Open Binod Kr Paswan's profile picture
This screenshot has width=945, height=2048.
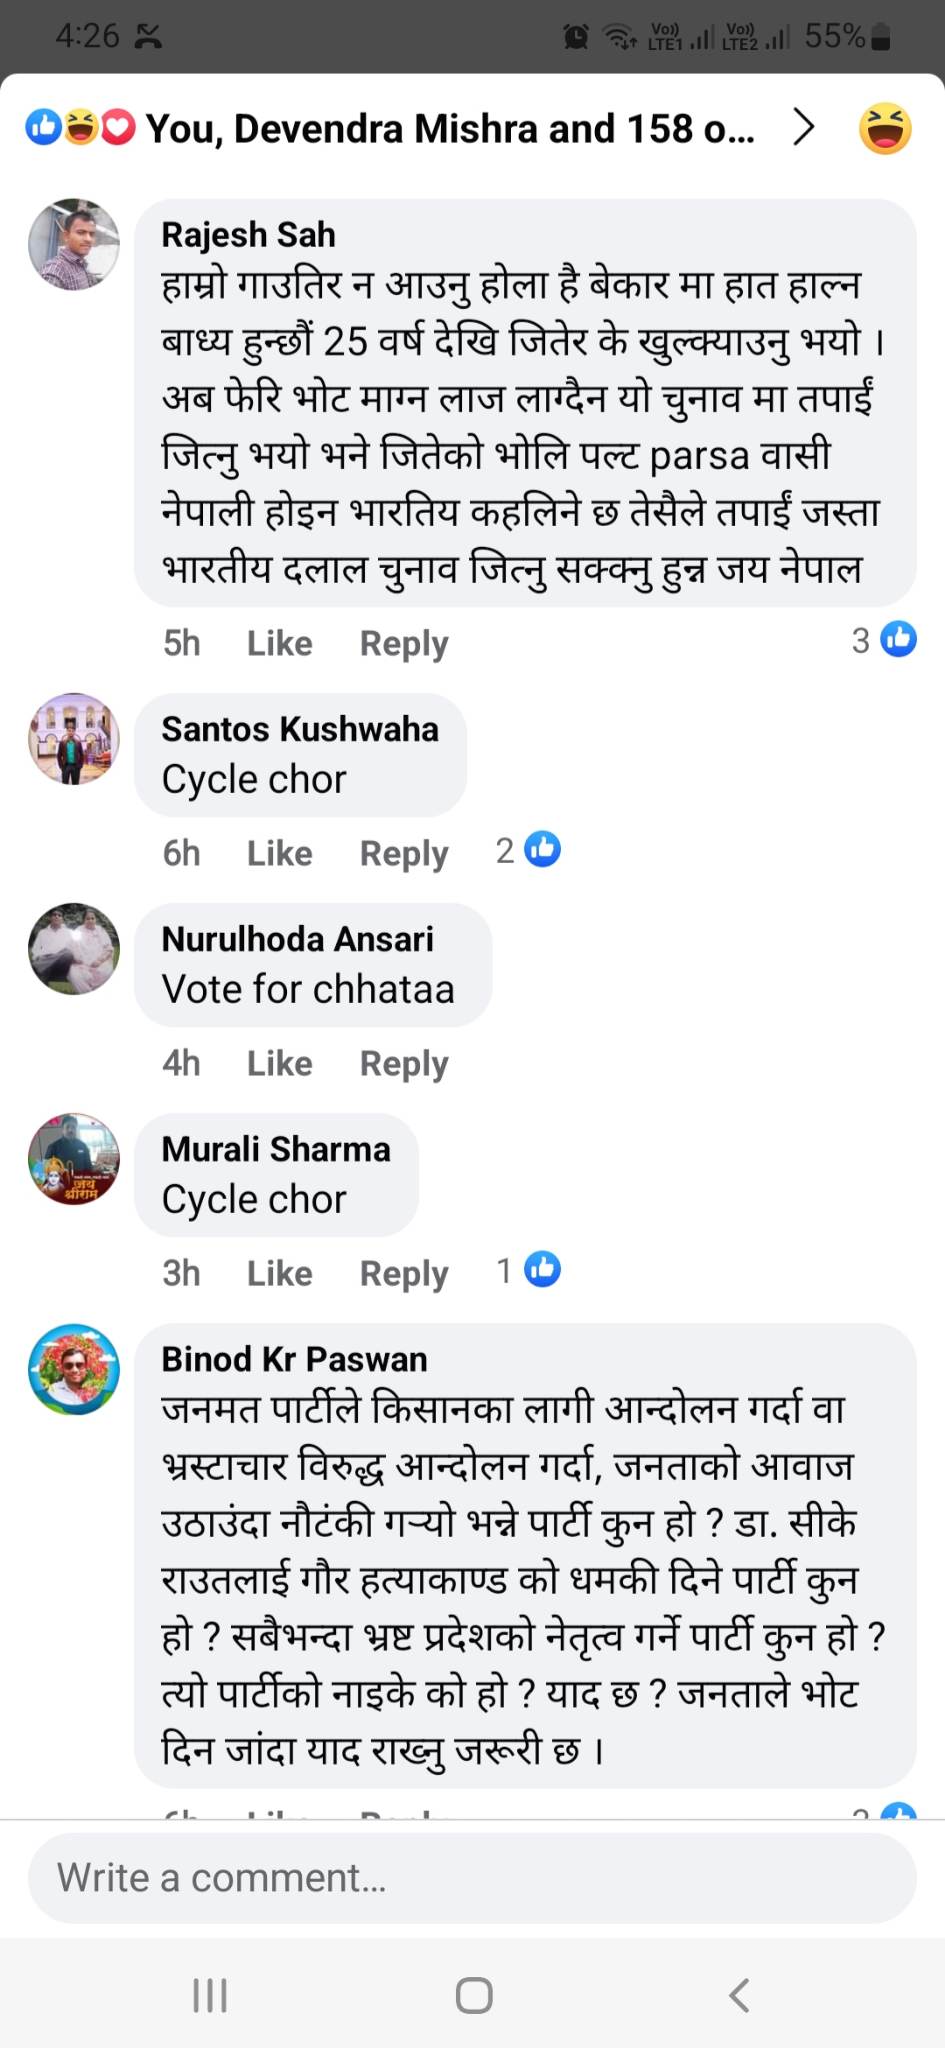pyautogui.click(x=74, y=1369)
